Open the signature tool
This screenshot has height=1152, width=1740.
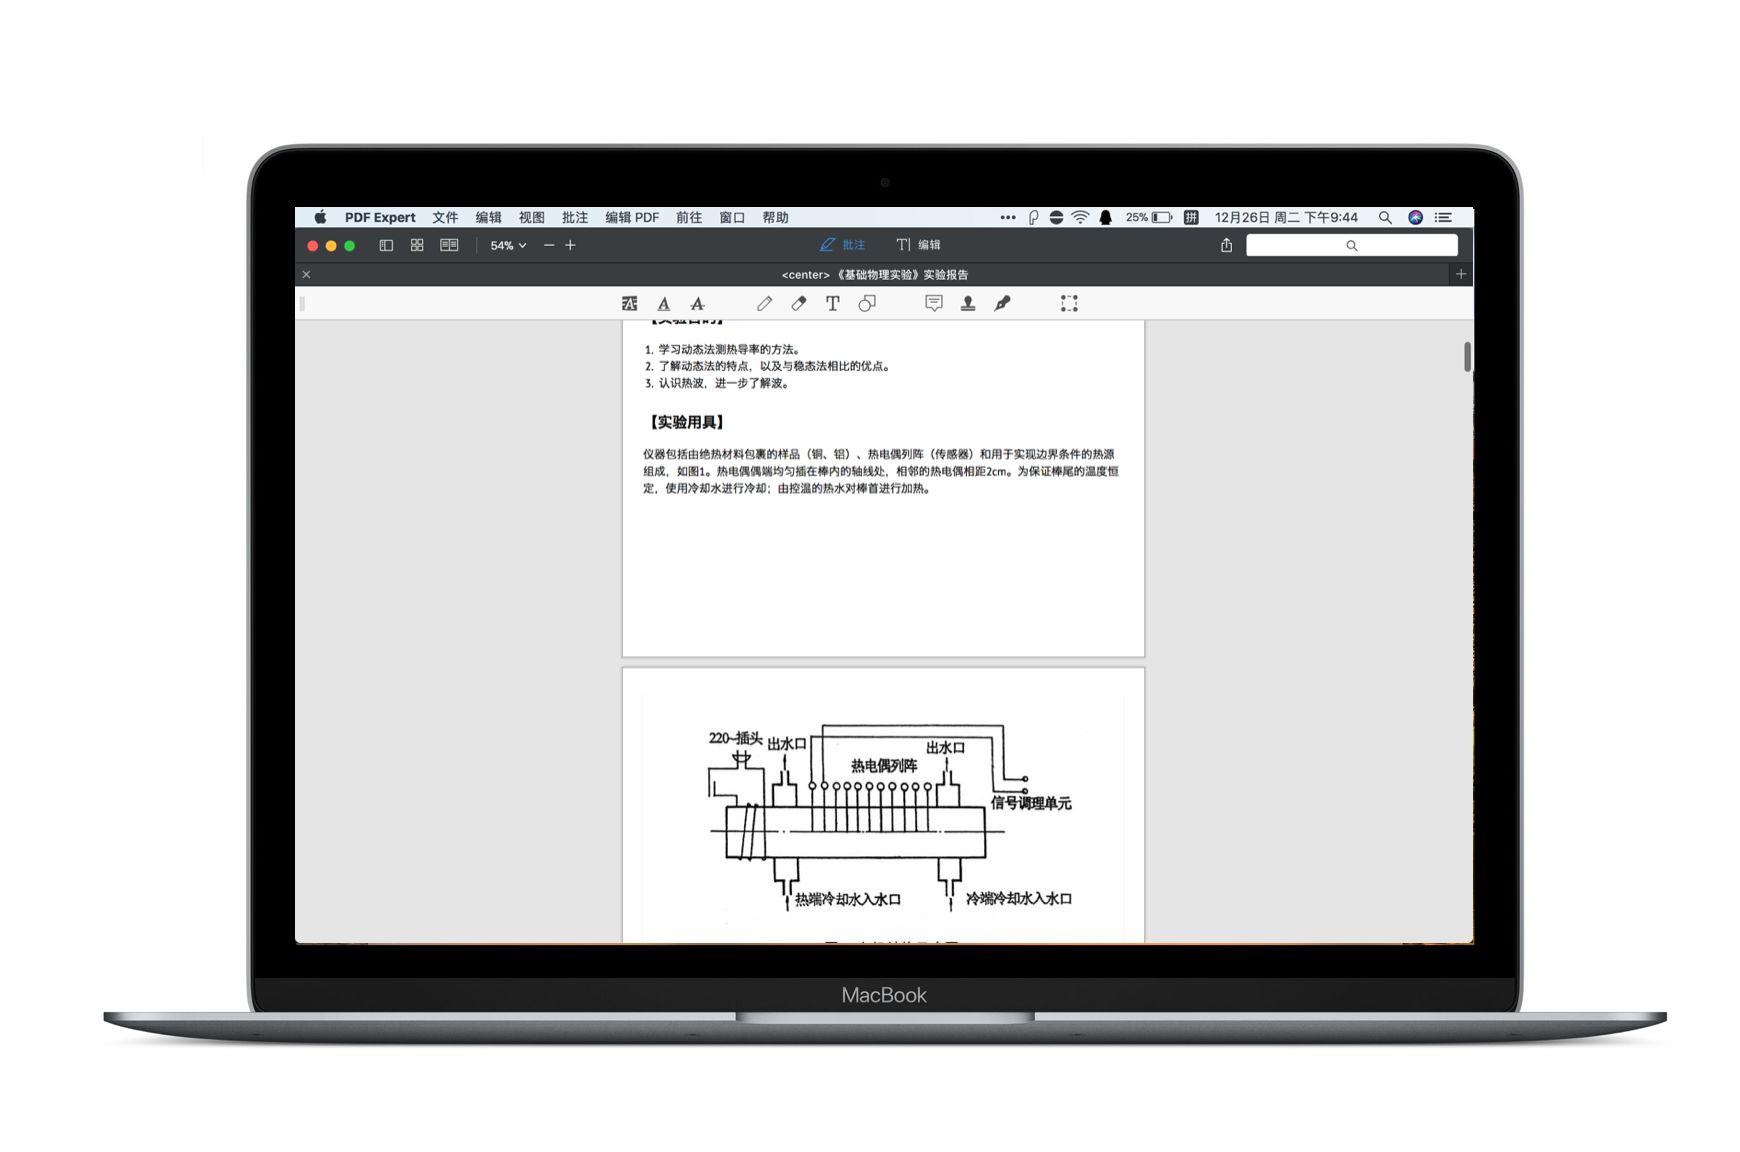point(1002,303)
